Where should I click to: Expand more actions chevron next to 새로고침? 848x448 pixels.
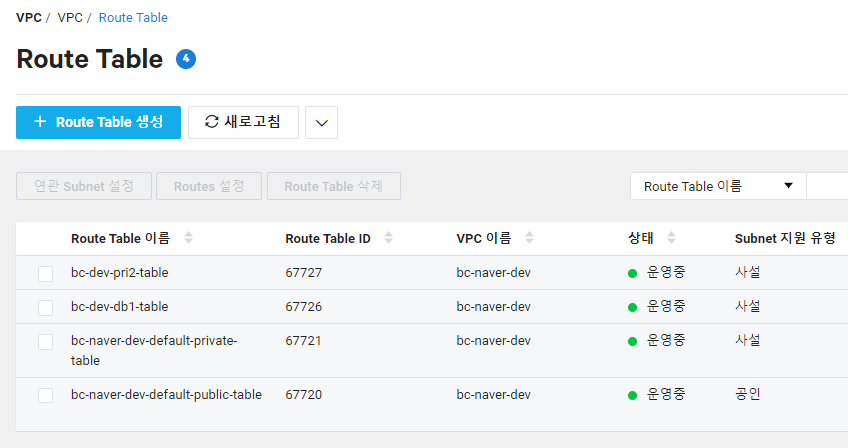click(x=321, y=122)
